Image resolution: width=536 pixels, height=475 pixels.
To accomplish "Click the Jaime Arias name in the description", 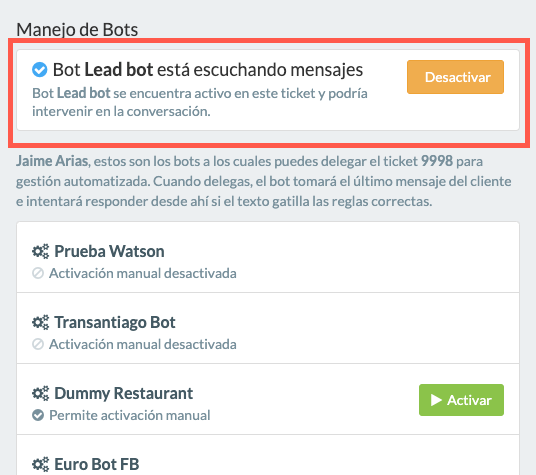I will tap(52, 161).
